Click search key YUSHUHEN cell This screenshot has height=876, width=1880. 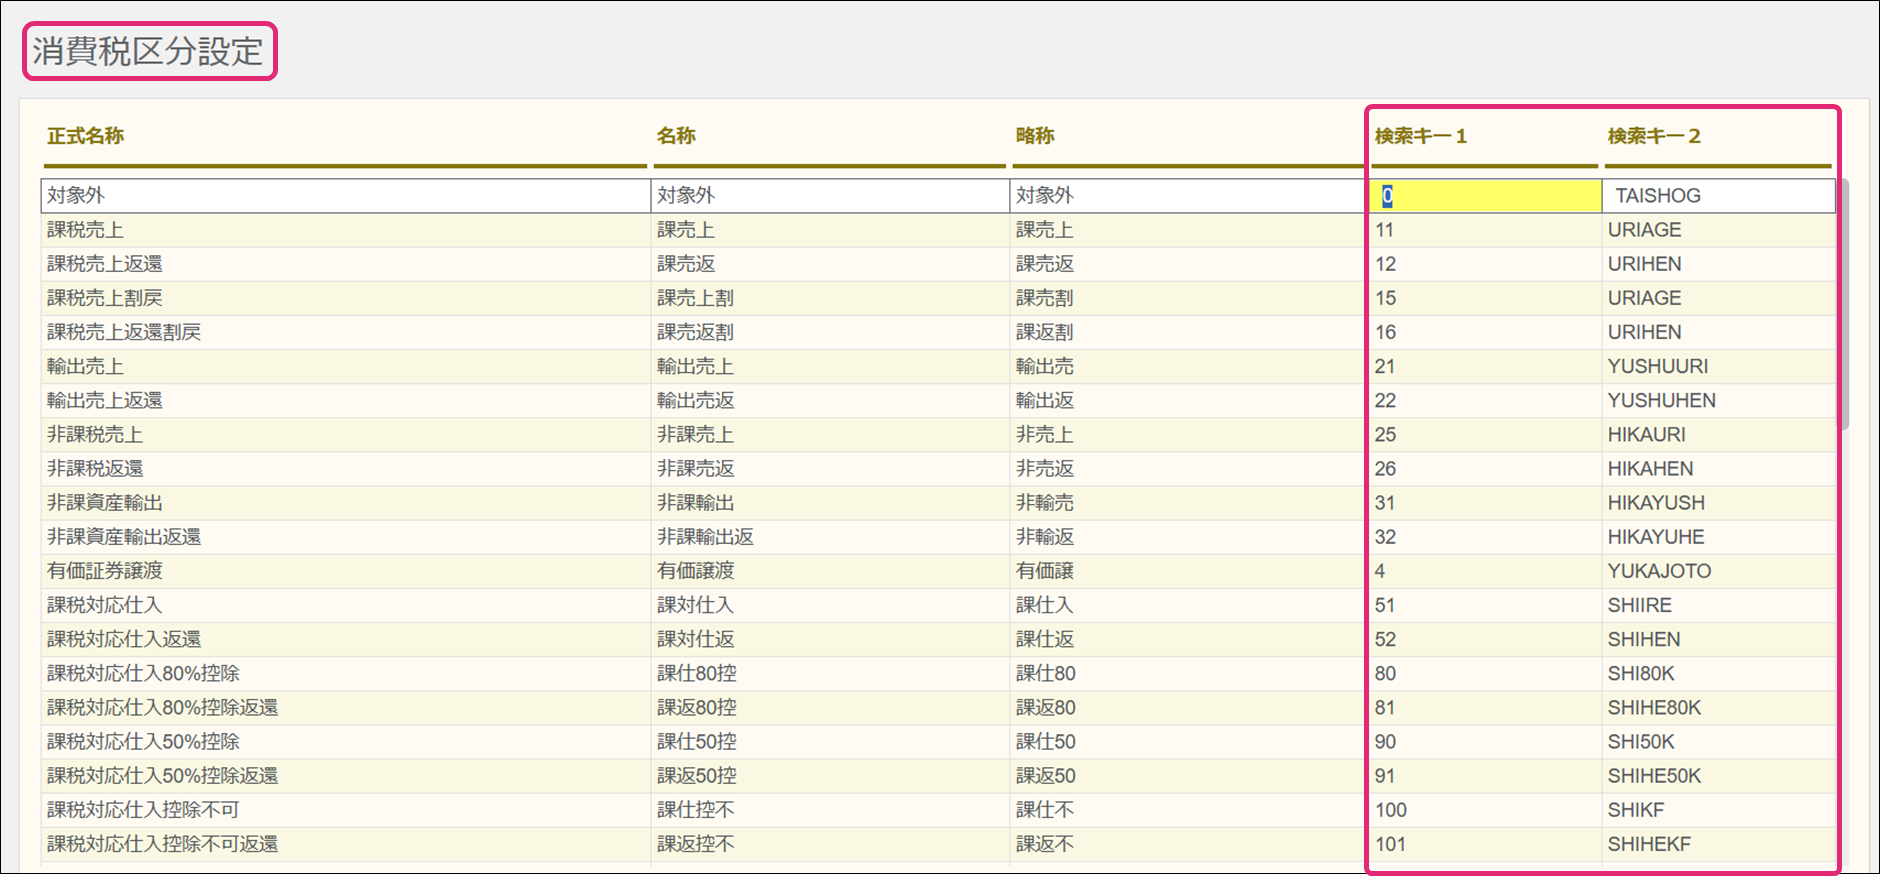[x=1661, y=401]
